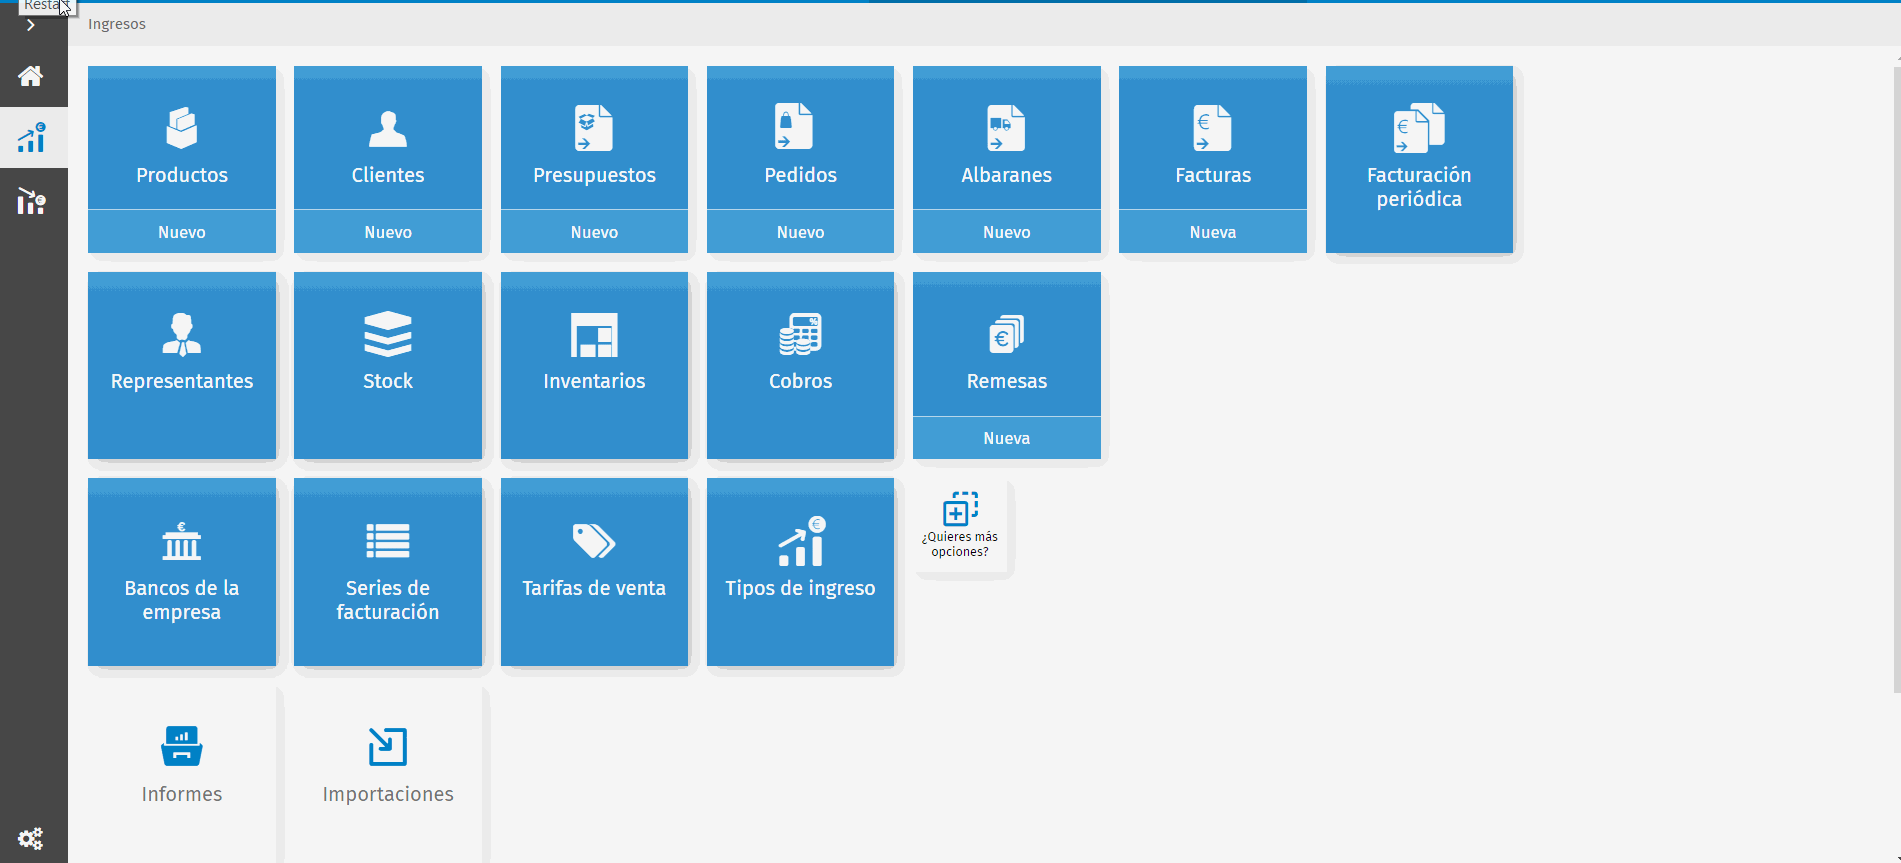The height and width of the screenshot is (863, 1901).
Task: Open settings gears in sidebar
Action: click(x=31, y=838)
